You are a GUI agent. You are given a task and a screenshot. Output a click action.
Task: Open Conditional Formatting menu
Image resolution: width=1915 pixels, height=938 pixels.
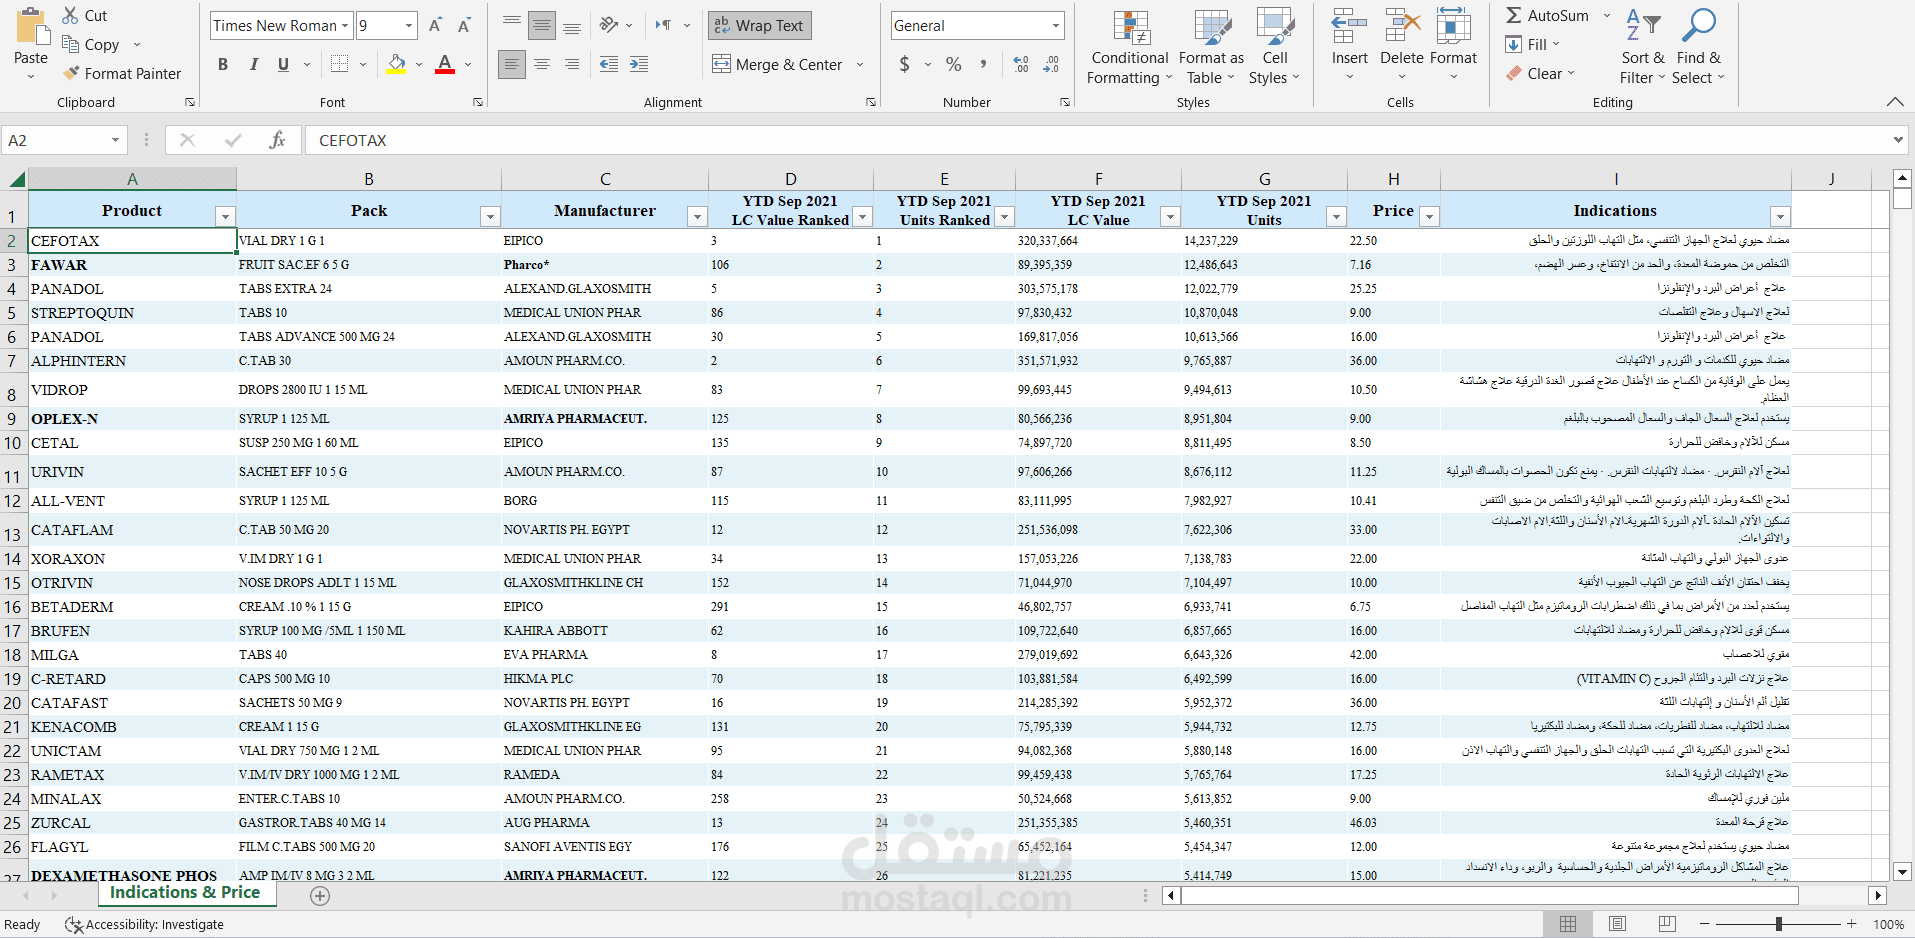click(x=1130, y=47)
